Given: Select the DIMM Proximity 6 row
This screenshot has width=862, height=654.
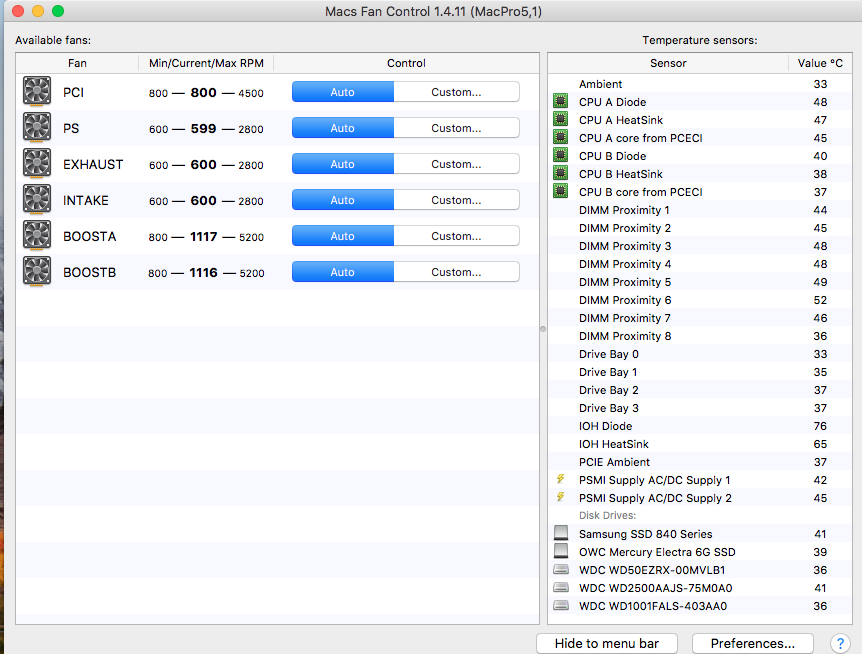Looking at the screenshot, I should pos(700,300).
